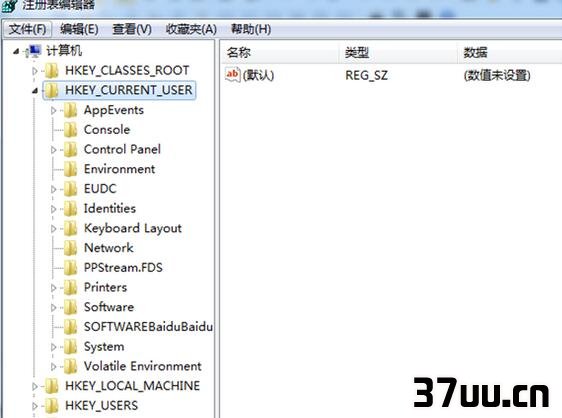Screen dimensions: 562x418
Task: Open the 帮助(H) menu
Action: click(251, 29)
